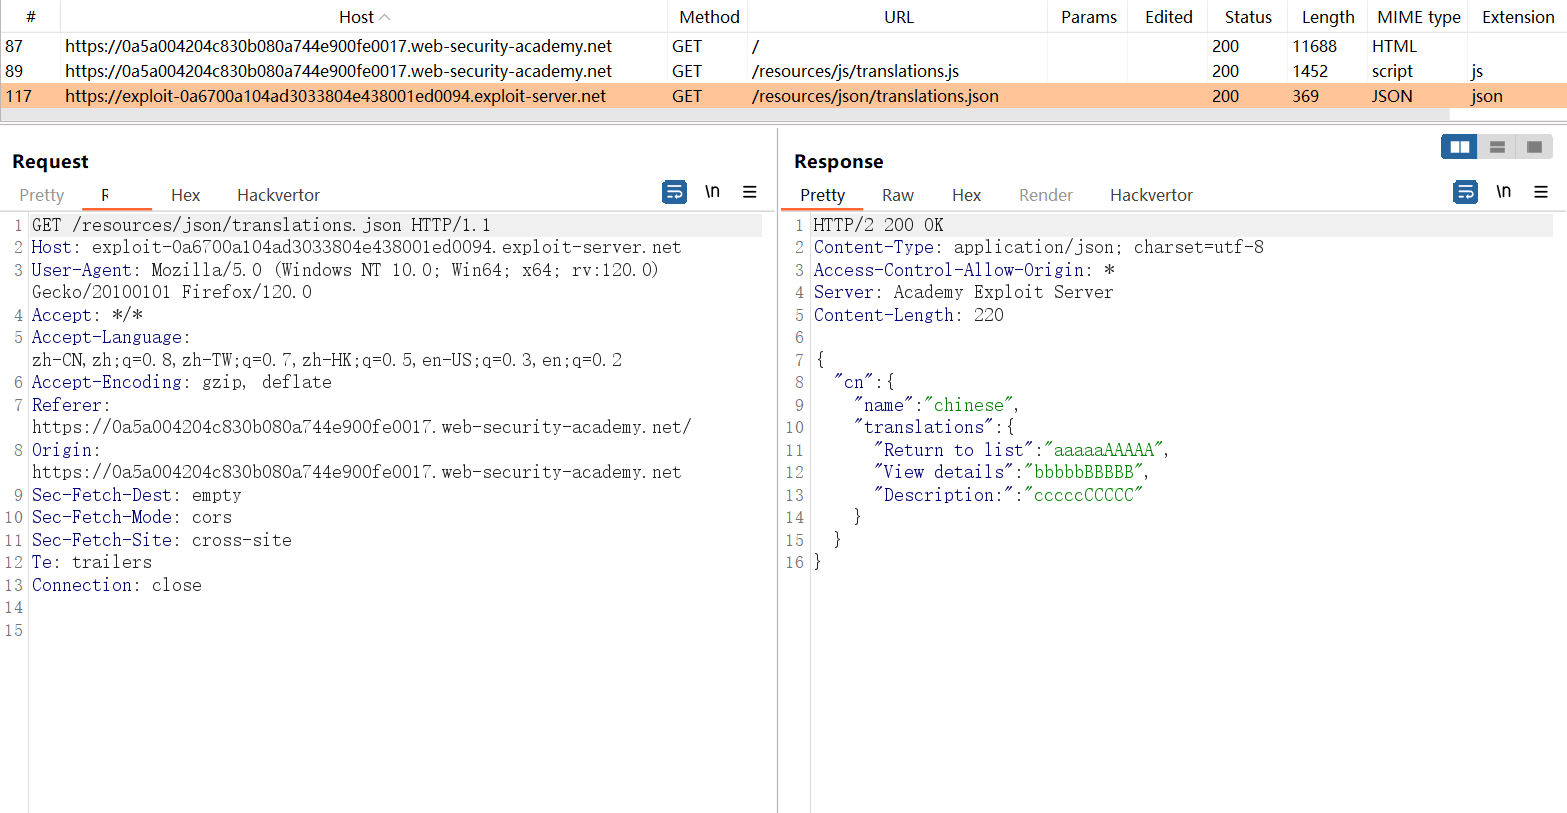Viewport: 1567px width, 813px height.
Task: Sort by Extension column header
Action: (x=1518, y=17)
